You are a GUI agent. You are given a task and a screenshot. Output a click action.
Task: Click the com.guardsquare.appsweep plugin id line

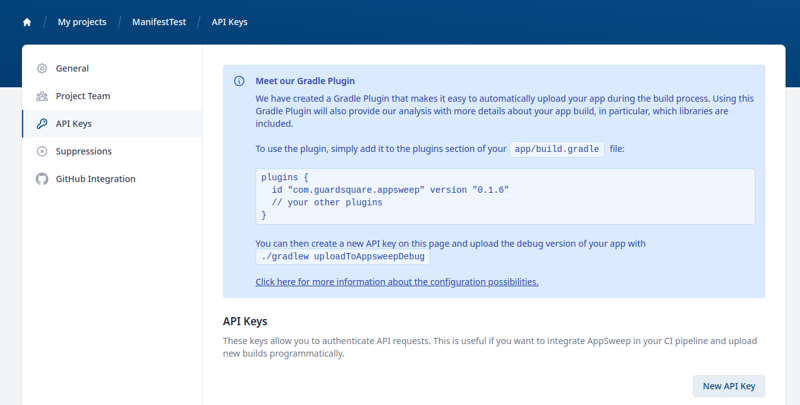coord(390,190)
